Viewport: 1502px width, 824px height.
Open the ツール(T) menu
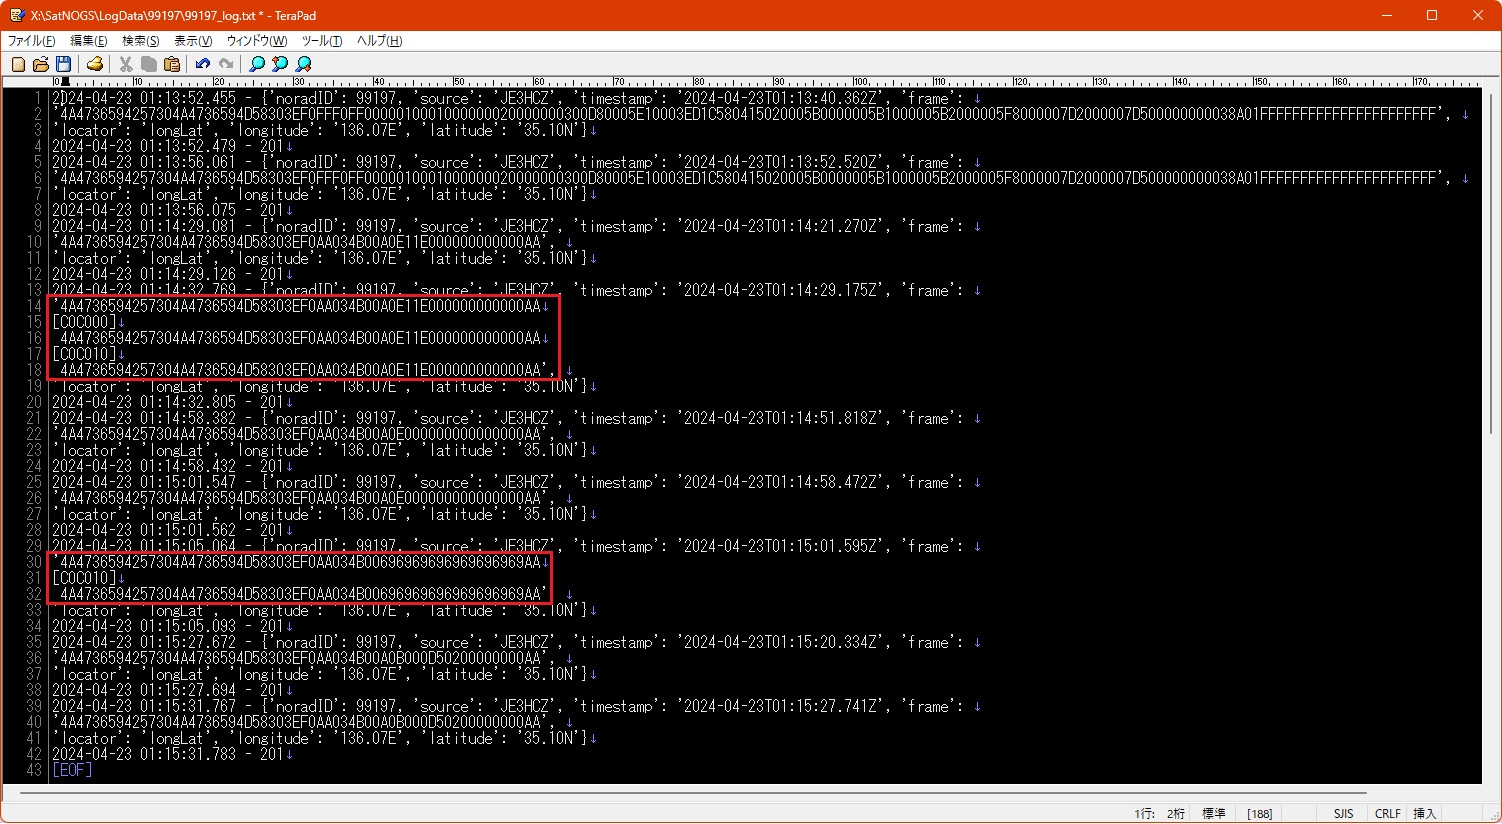pyautogui.click(x=322, y=41)
